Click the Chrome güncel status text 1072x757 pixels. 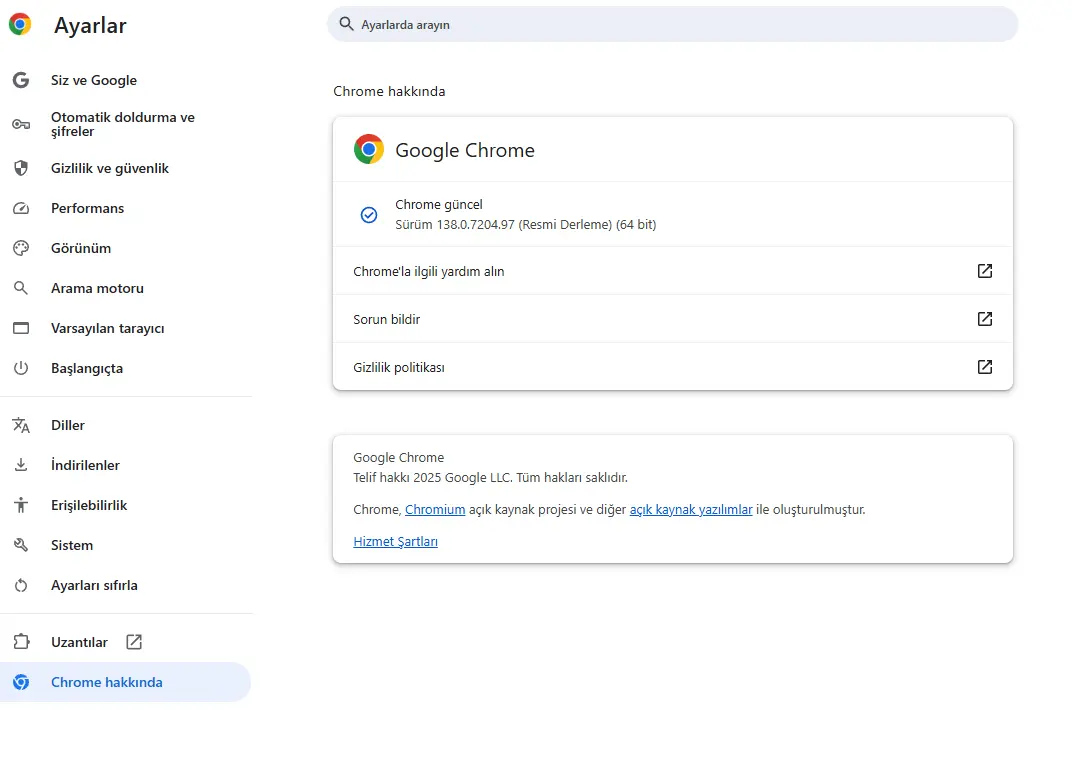(439, 204)
